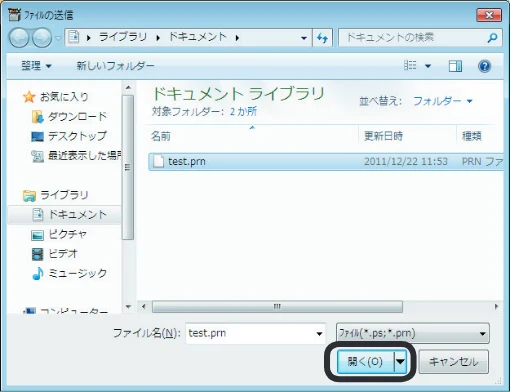Screen dimensions: 511x392
Task: Open recent locations dropdown next to Forward
Action: [x=58, y=38]
